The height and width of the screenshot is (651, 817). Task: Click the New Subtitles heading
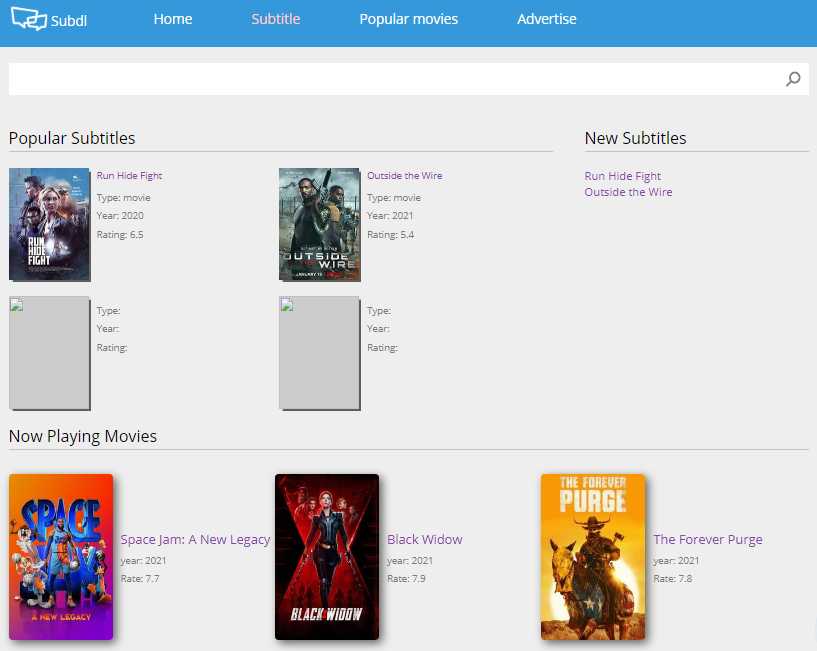[x=635, y=138]
